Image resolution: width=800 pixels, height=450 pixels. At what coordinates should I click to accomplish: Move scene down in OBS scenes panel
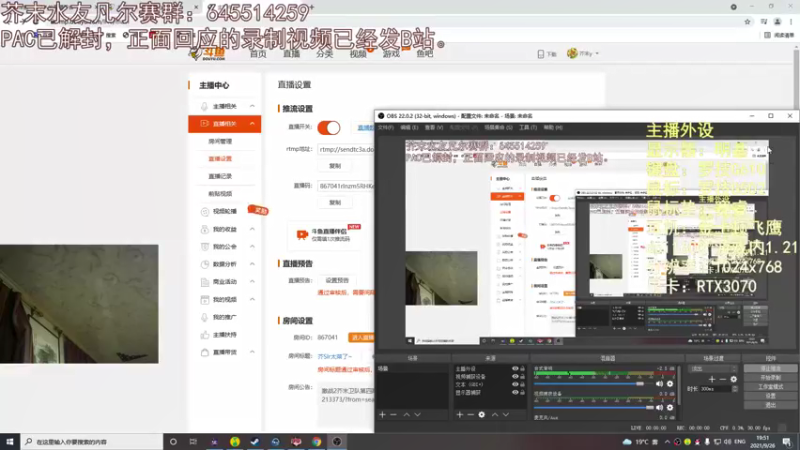tap(417, 415)
